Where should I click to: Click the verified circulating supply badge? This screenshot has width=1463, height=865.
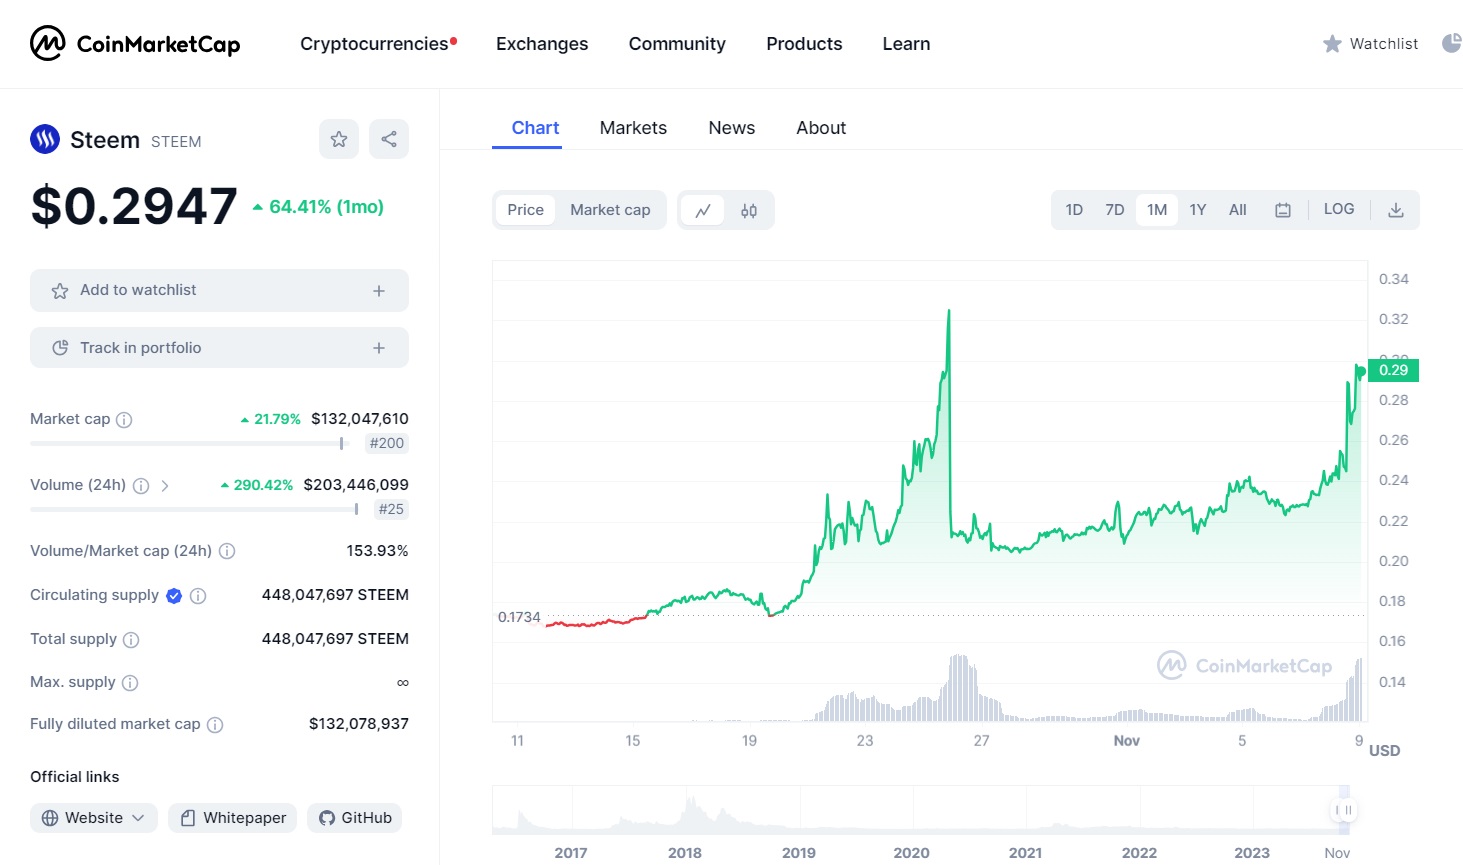(x=174, y=596)
